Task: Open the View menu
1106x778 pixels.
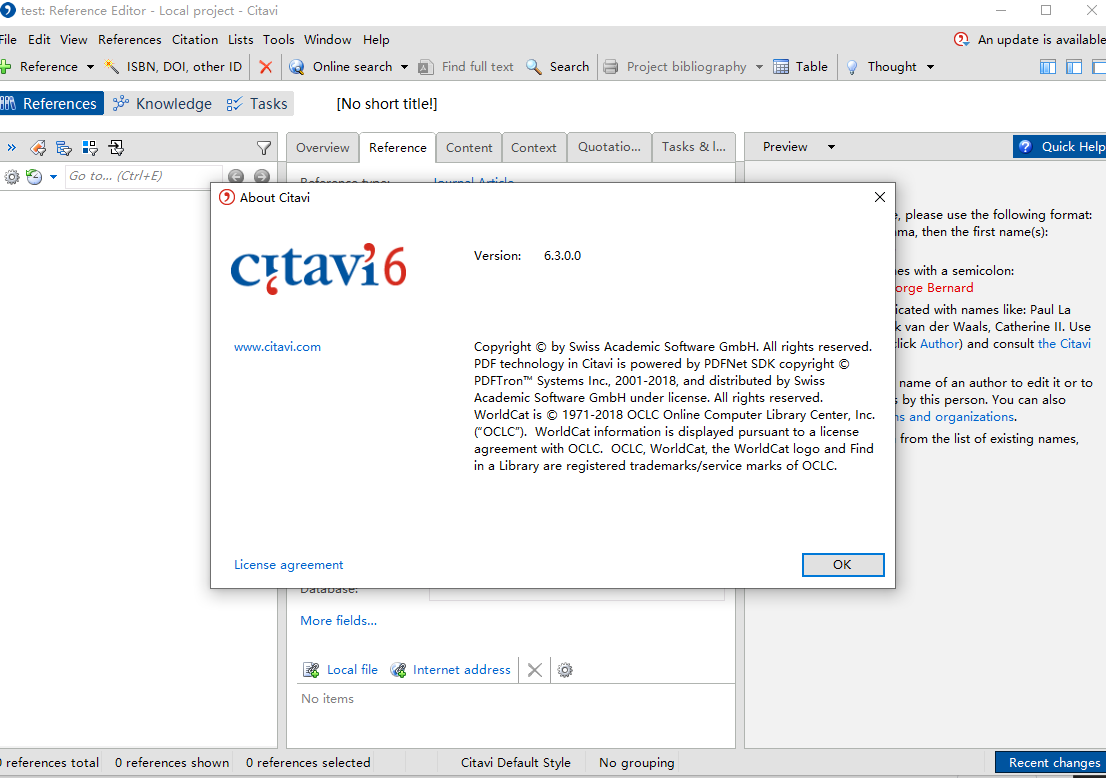Action: (73, 39)
